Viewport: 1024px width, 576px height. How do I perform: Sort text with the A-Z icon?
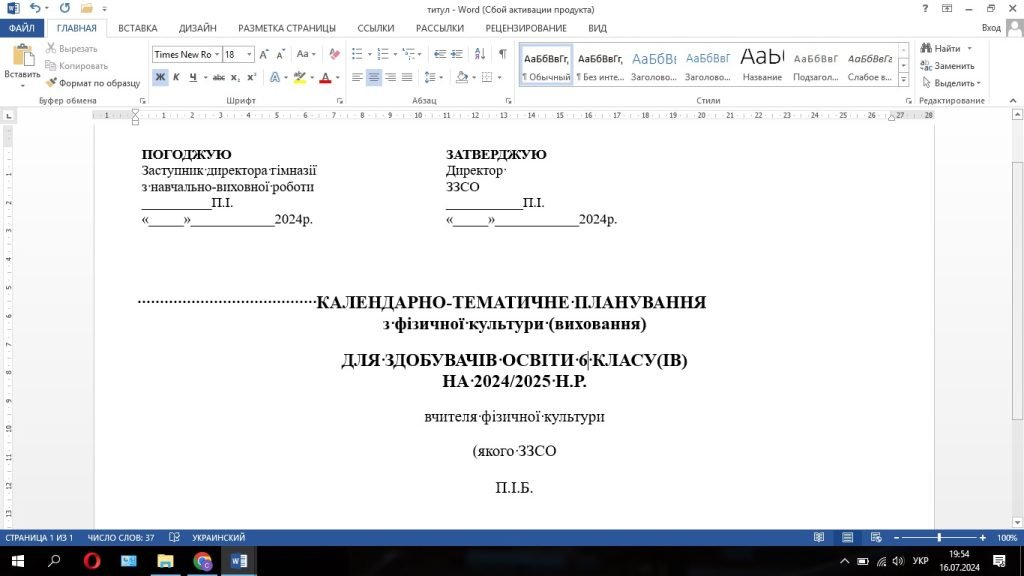click(479, 55)
